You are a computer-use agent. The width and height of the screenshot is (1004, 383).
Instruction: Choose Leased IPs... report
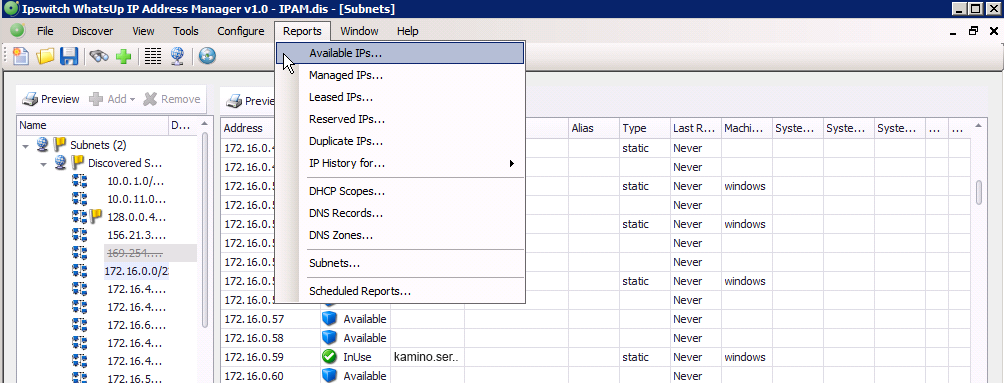400,97
